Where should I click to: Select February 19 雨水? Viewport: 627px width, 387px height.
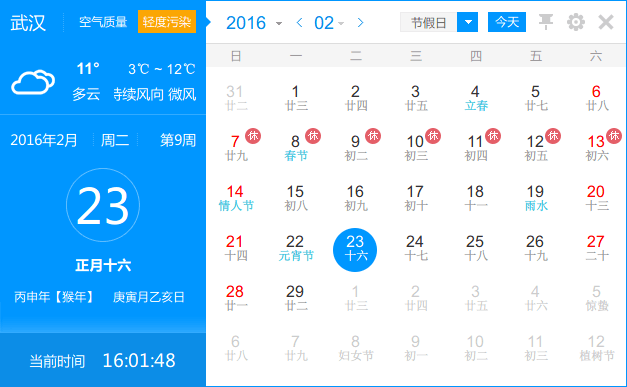[536, 198]
